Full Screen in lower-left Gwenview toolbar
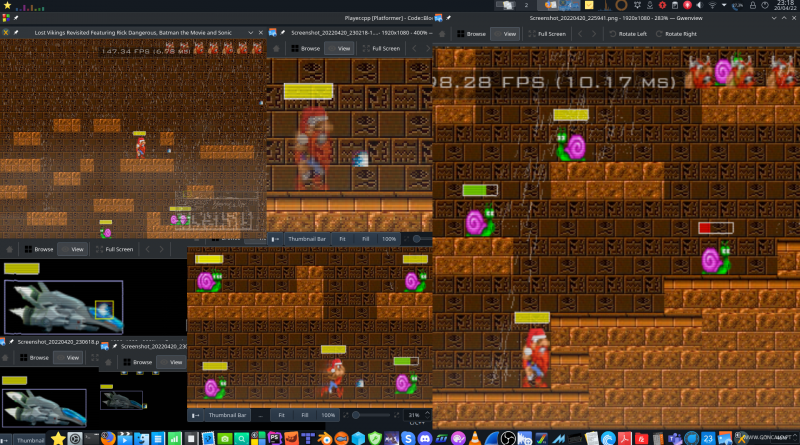Image resolution: width=800 pixels, height=445 pixels. [114, 249]
